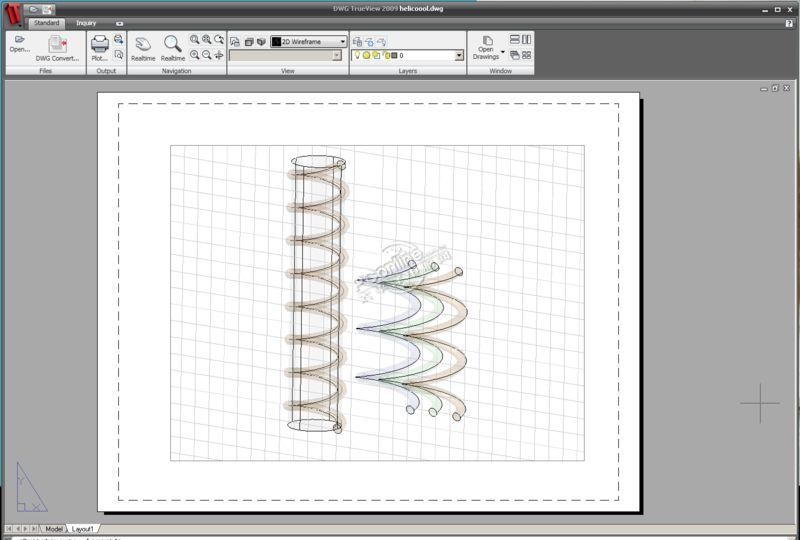800x540 pixels.
Task: Jump to last layout tab arrow
Action: [x=34, y=529]
